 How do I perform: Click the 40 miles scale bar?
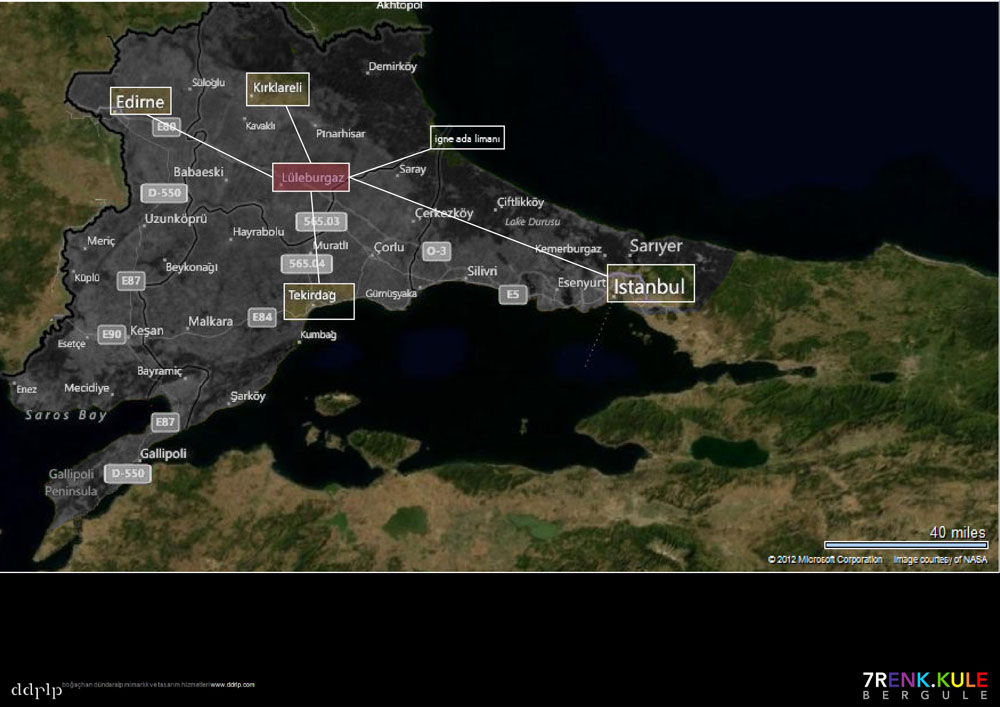pyautogui.click(x=905, y=544)
